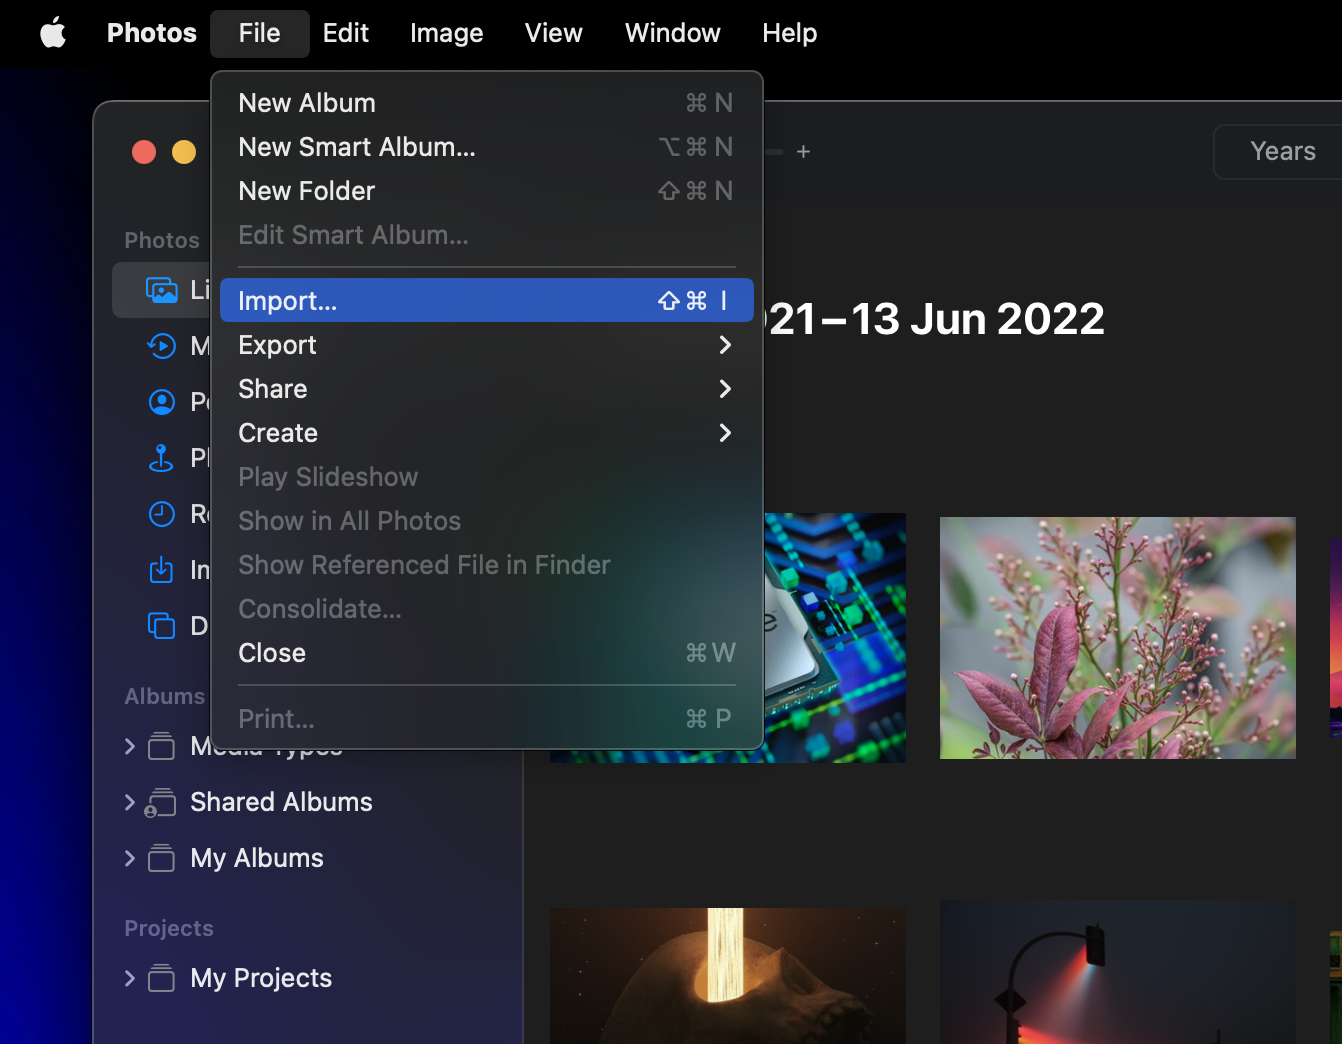The image size is (1342, 1044).
Task: Click the My Projects label
Action: point(261,978)
